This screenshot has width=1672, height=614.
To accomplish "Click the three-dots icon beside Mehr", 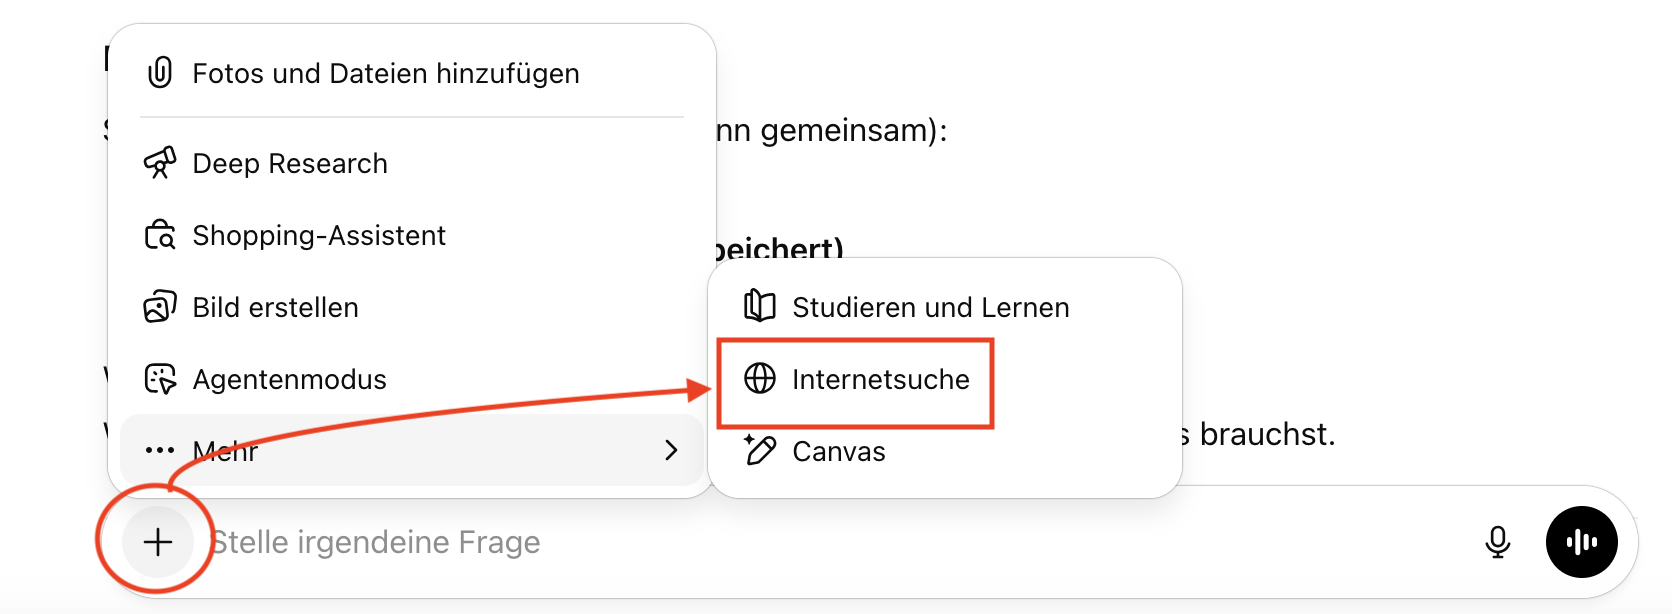I will 160,450.
